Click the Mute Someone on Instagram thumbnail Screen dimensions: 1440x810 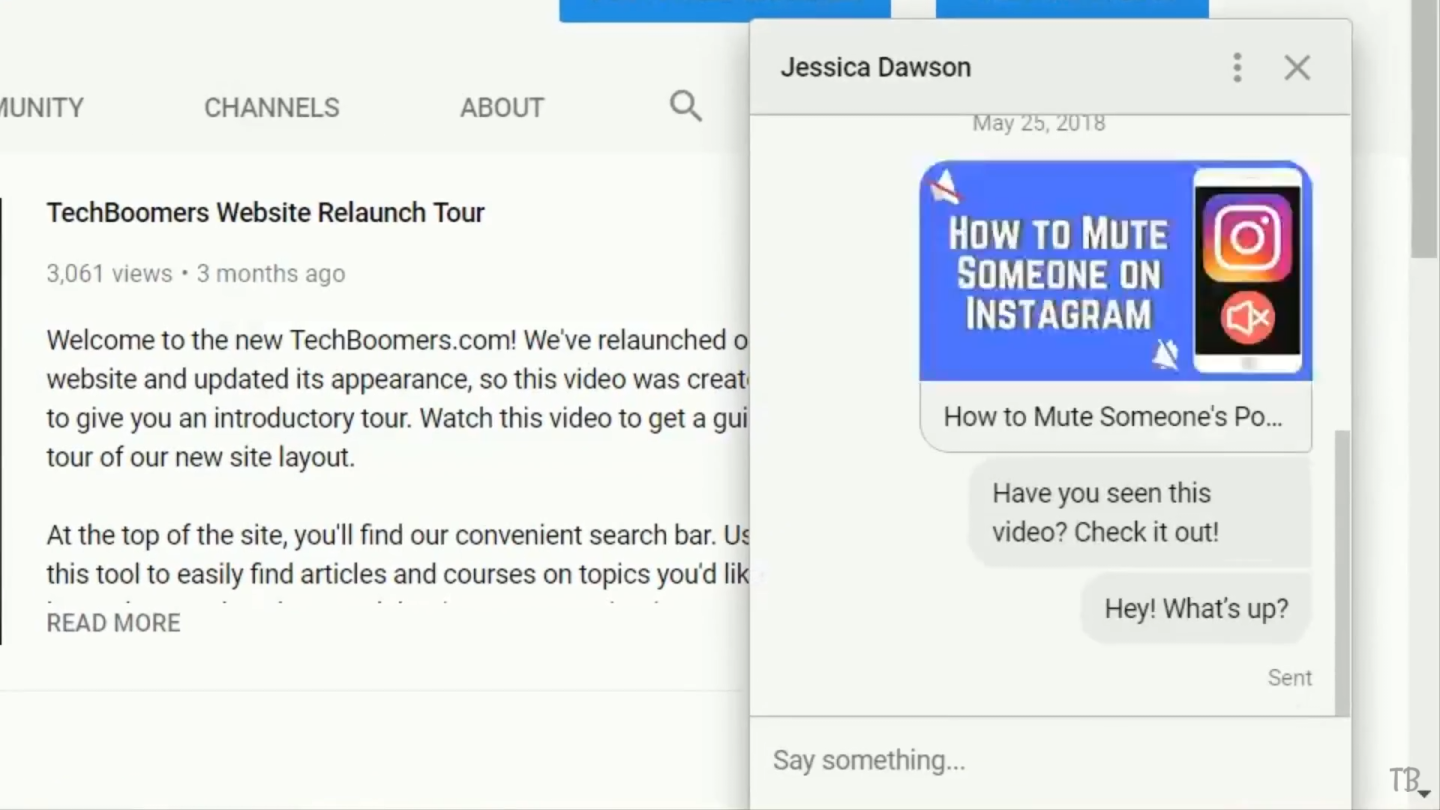click(x=1115, y=271)
